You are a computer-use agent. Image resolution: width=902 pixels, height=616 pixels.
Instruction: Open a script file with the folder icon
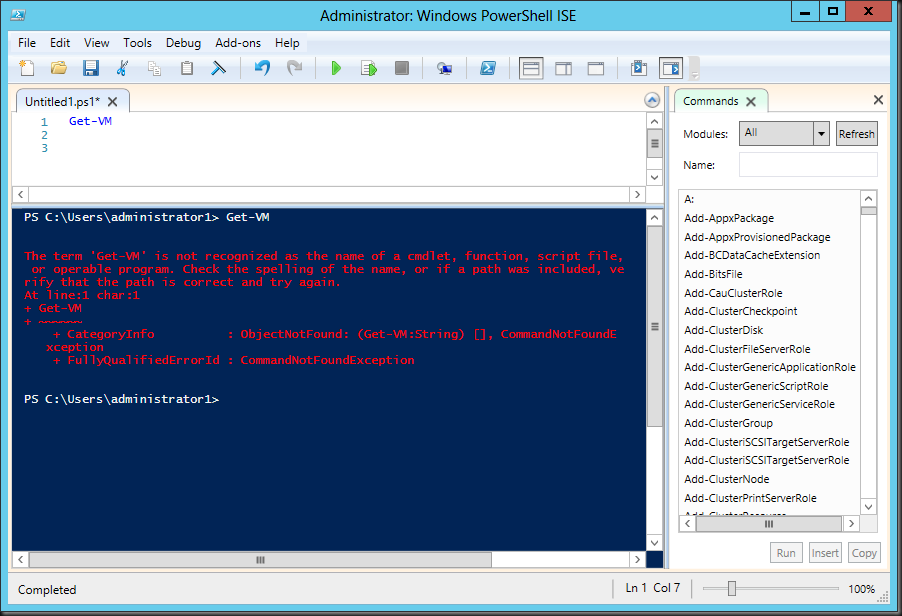[59, 68]
